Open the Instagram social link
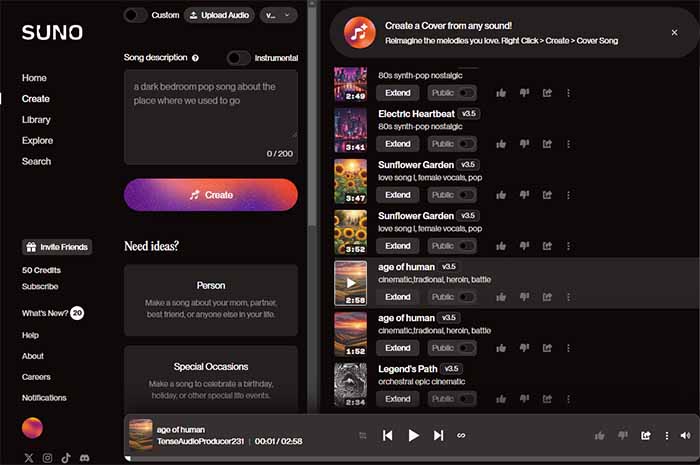 47,458
